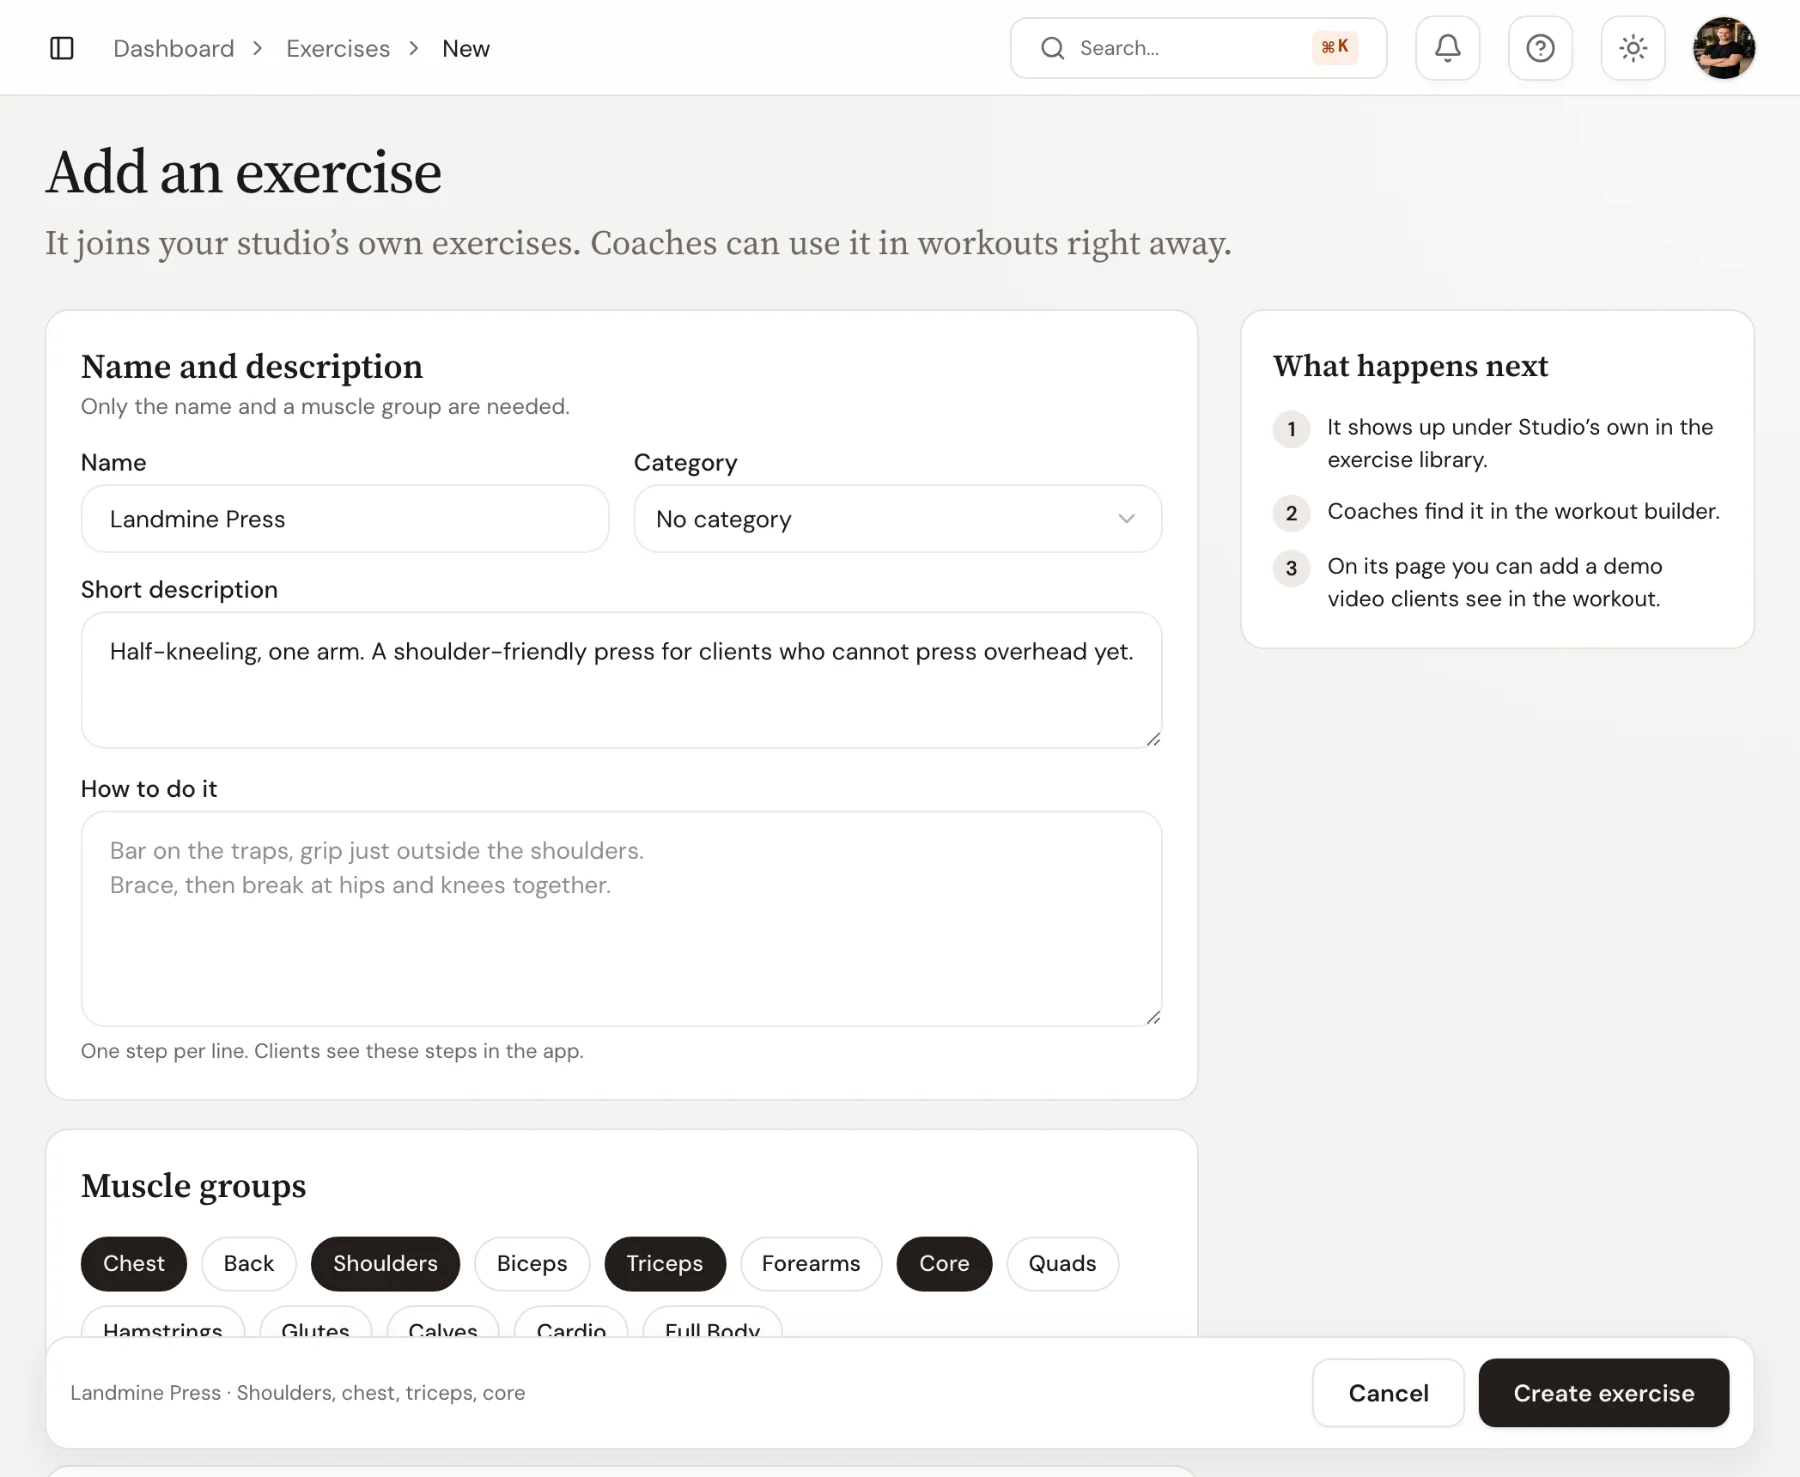This screenshot has width=1800, height=1477.
Task: Deselect the Triceps muscle group
Action: pyautogui.click(x=665, y=1264)
